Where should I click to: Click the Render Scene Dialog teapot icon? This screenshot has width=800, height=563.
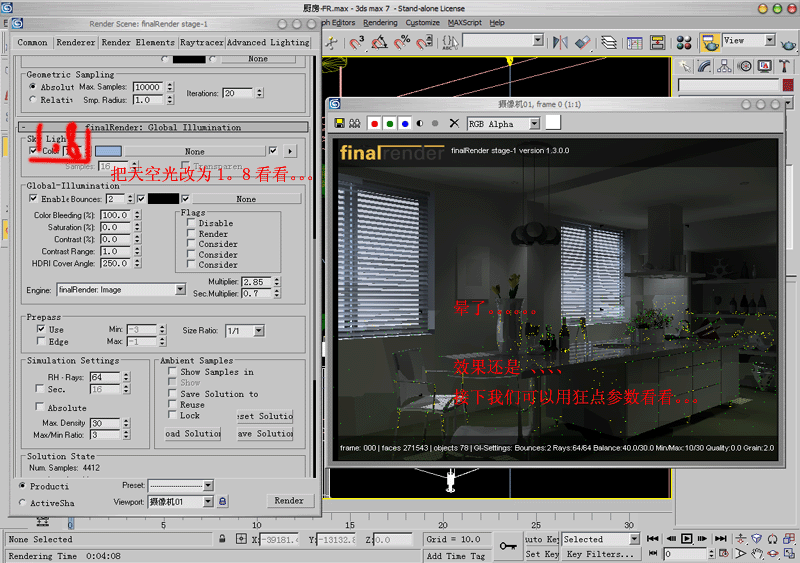click(x=710, y=42)
